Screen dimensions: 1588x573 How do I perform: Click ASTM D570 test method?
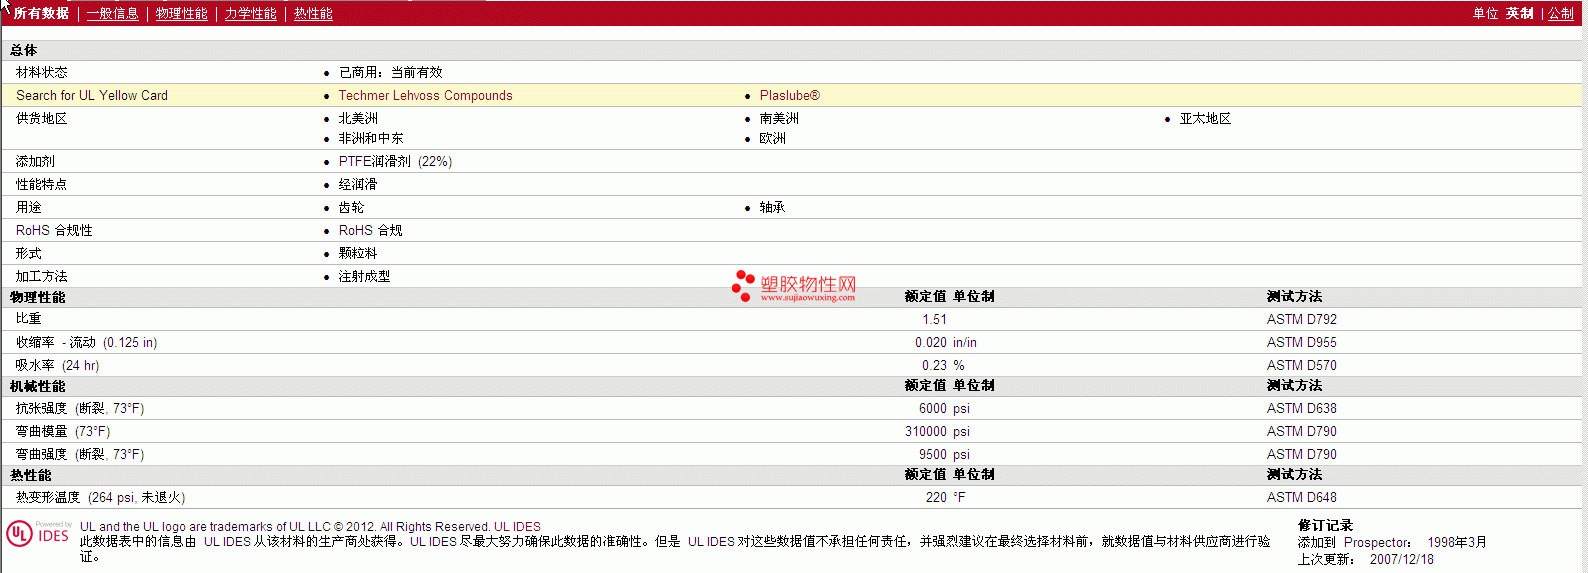click(x=1302, y=365)
